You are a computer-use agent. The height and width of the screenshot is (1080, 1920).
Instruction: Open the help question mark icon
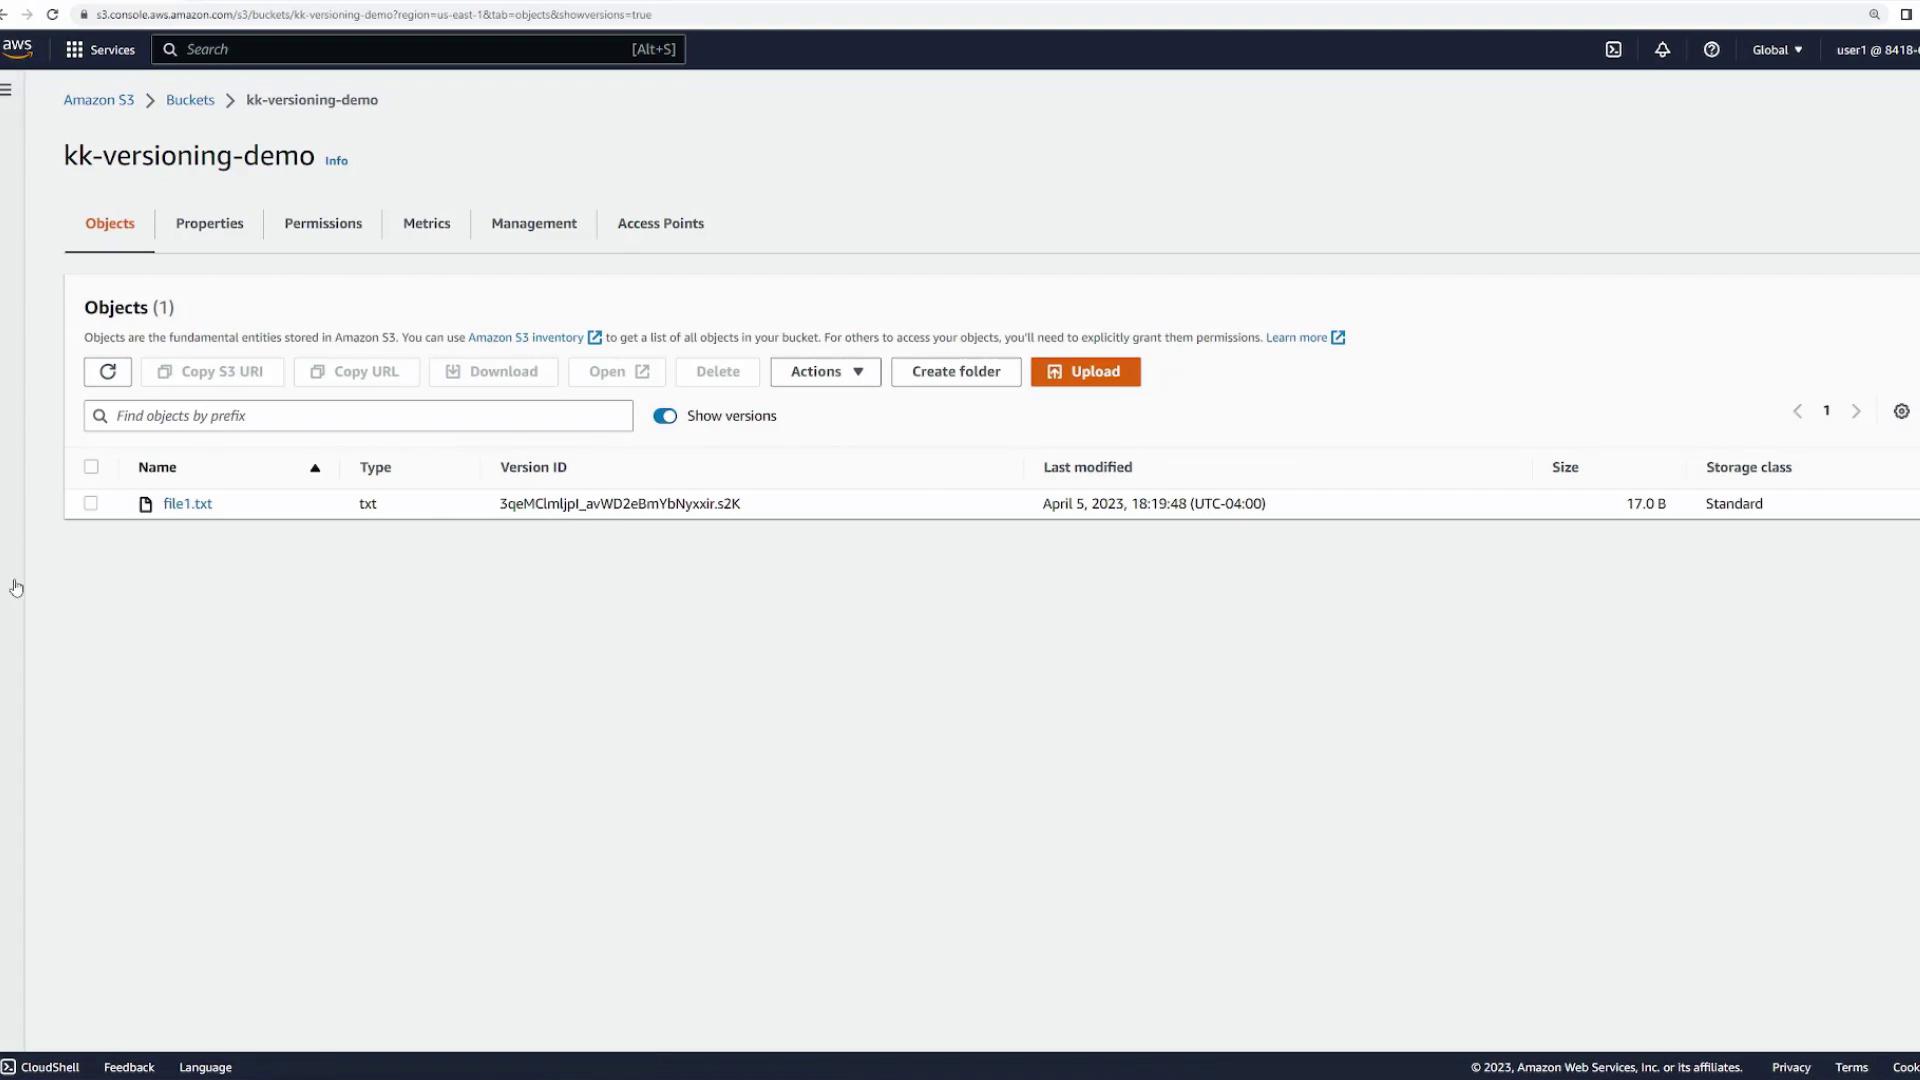coord(1711,50)
